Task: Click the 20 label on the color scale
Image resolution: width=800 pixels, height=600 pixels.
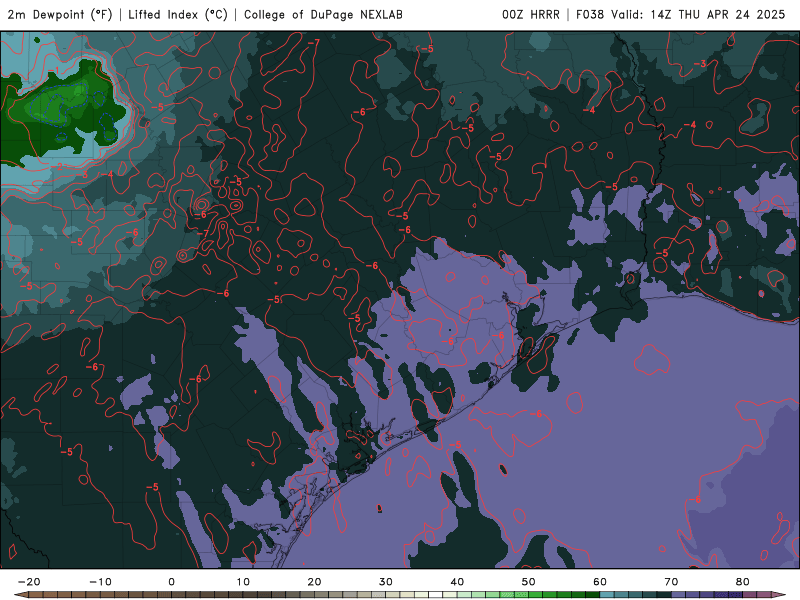Action: tap(314, 582)
